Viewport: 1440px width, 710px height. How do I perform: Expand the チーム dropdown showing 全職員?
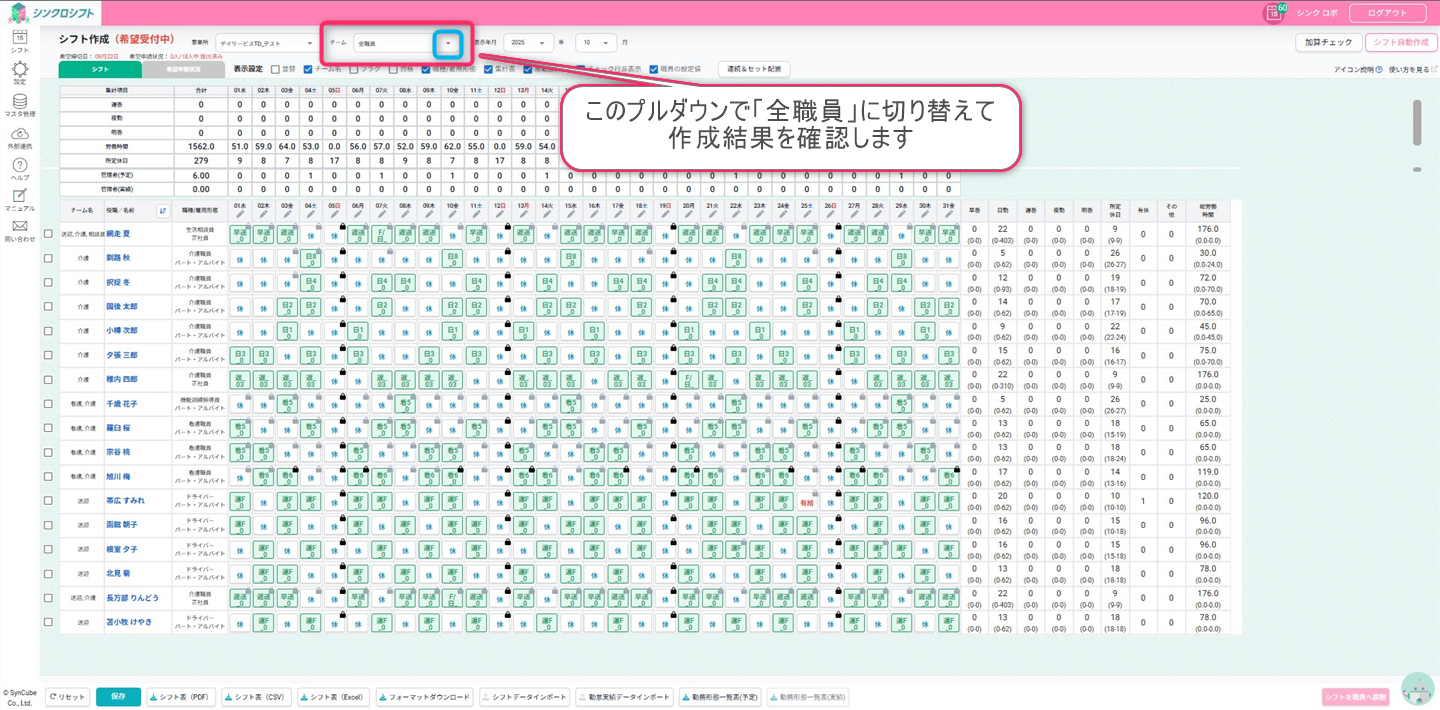448,43
